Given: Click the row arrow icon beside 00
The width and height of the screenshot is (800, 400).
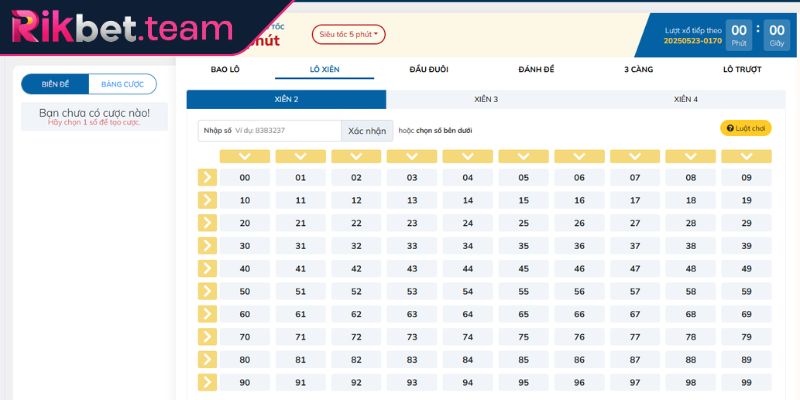Looking at the screenshot, I should click(x=207, y=177).
